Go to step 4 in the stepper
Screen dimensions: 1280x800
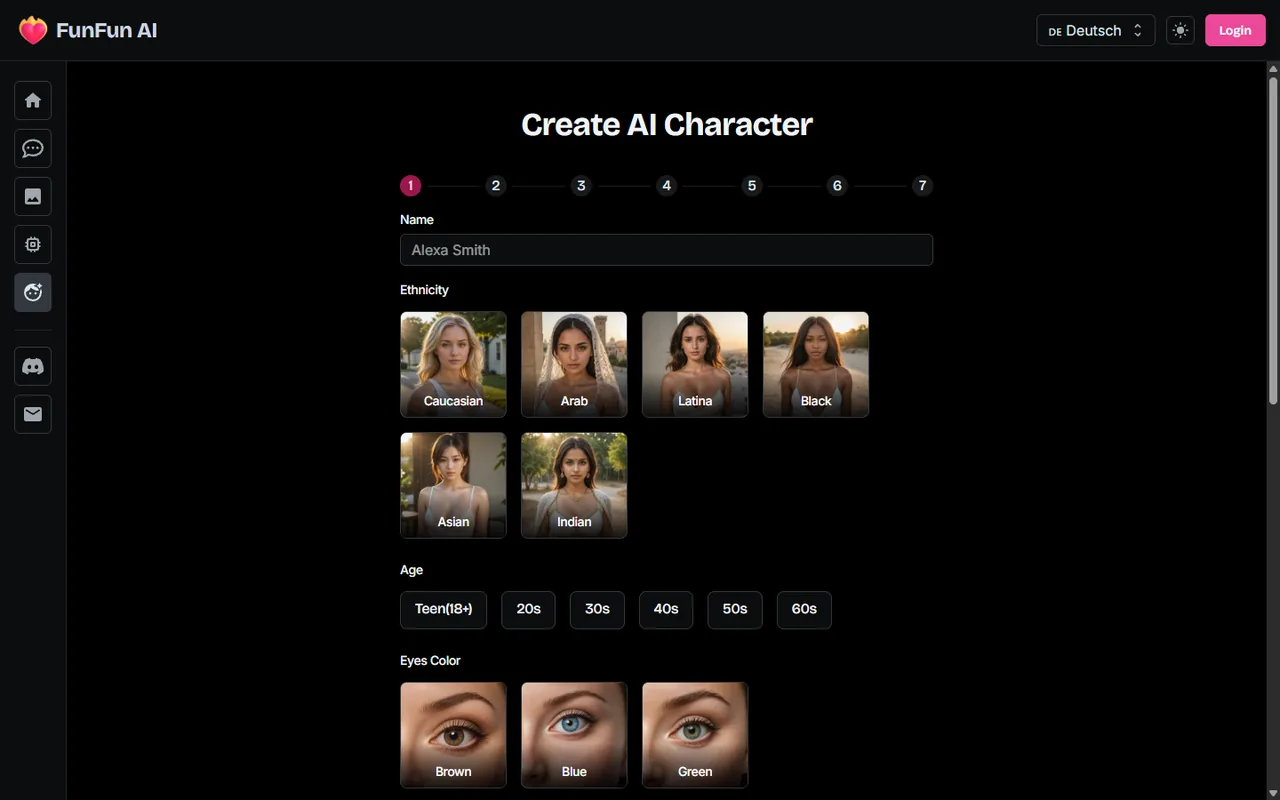point(666,185)
